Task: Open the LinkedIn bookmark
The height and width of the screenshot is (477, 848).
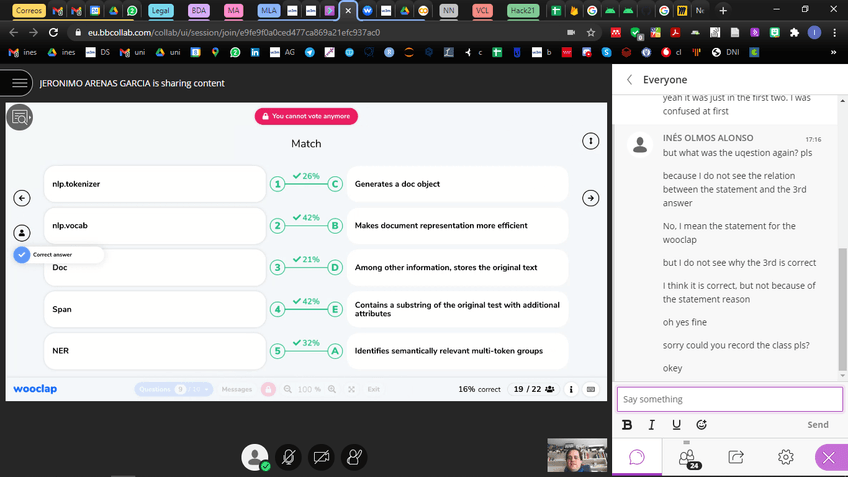Action: coord(255,52)
